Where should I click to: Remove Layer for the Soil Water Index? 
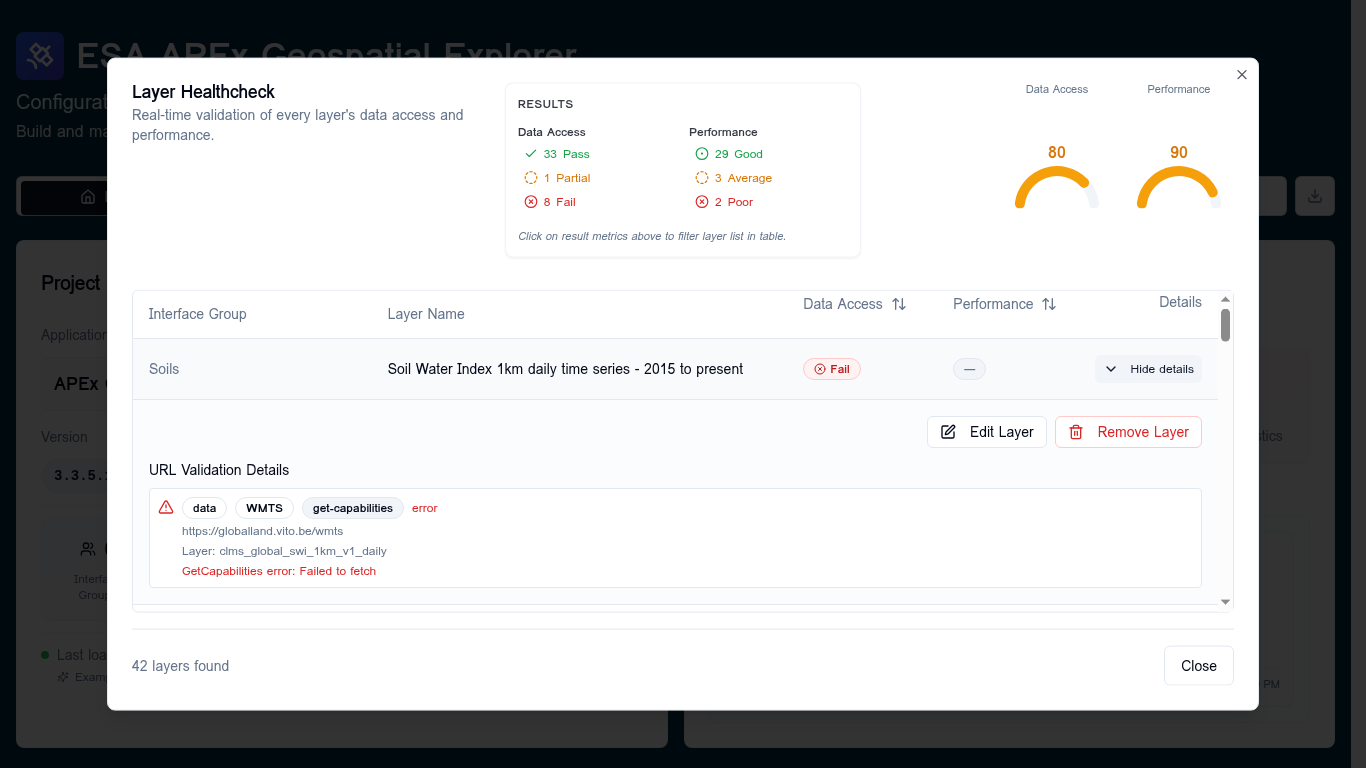tap(1128, 432)
